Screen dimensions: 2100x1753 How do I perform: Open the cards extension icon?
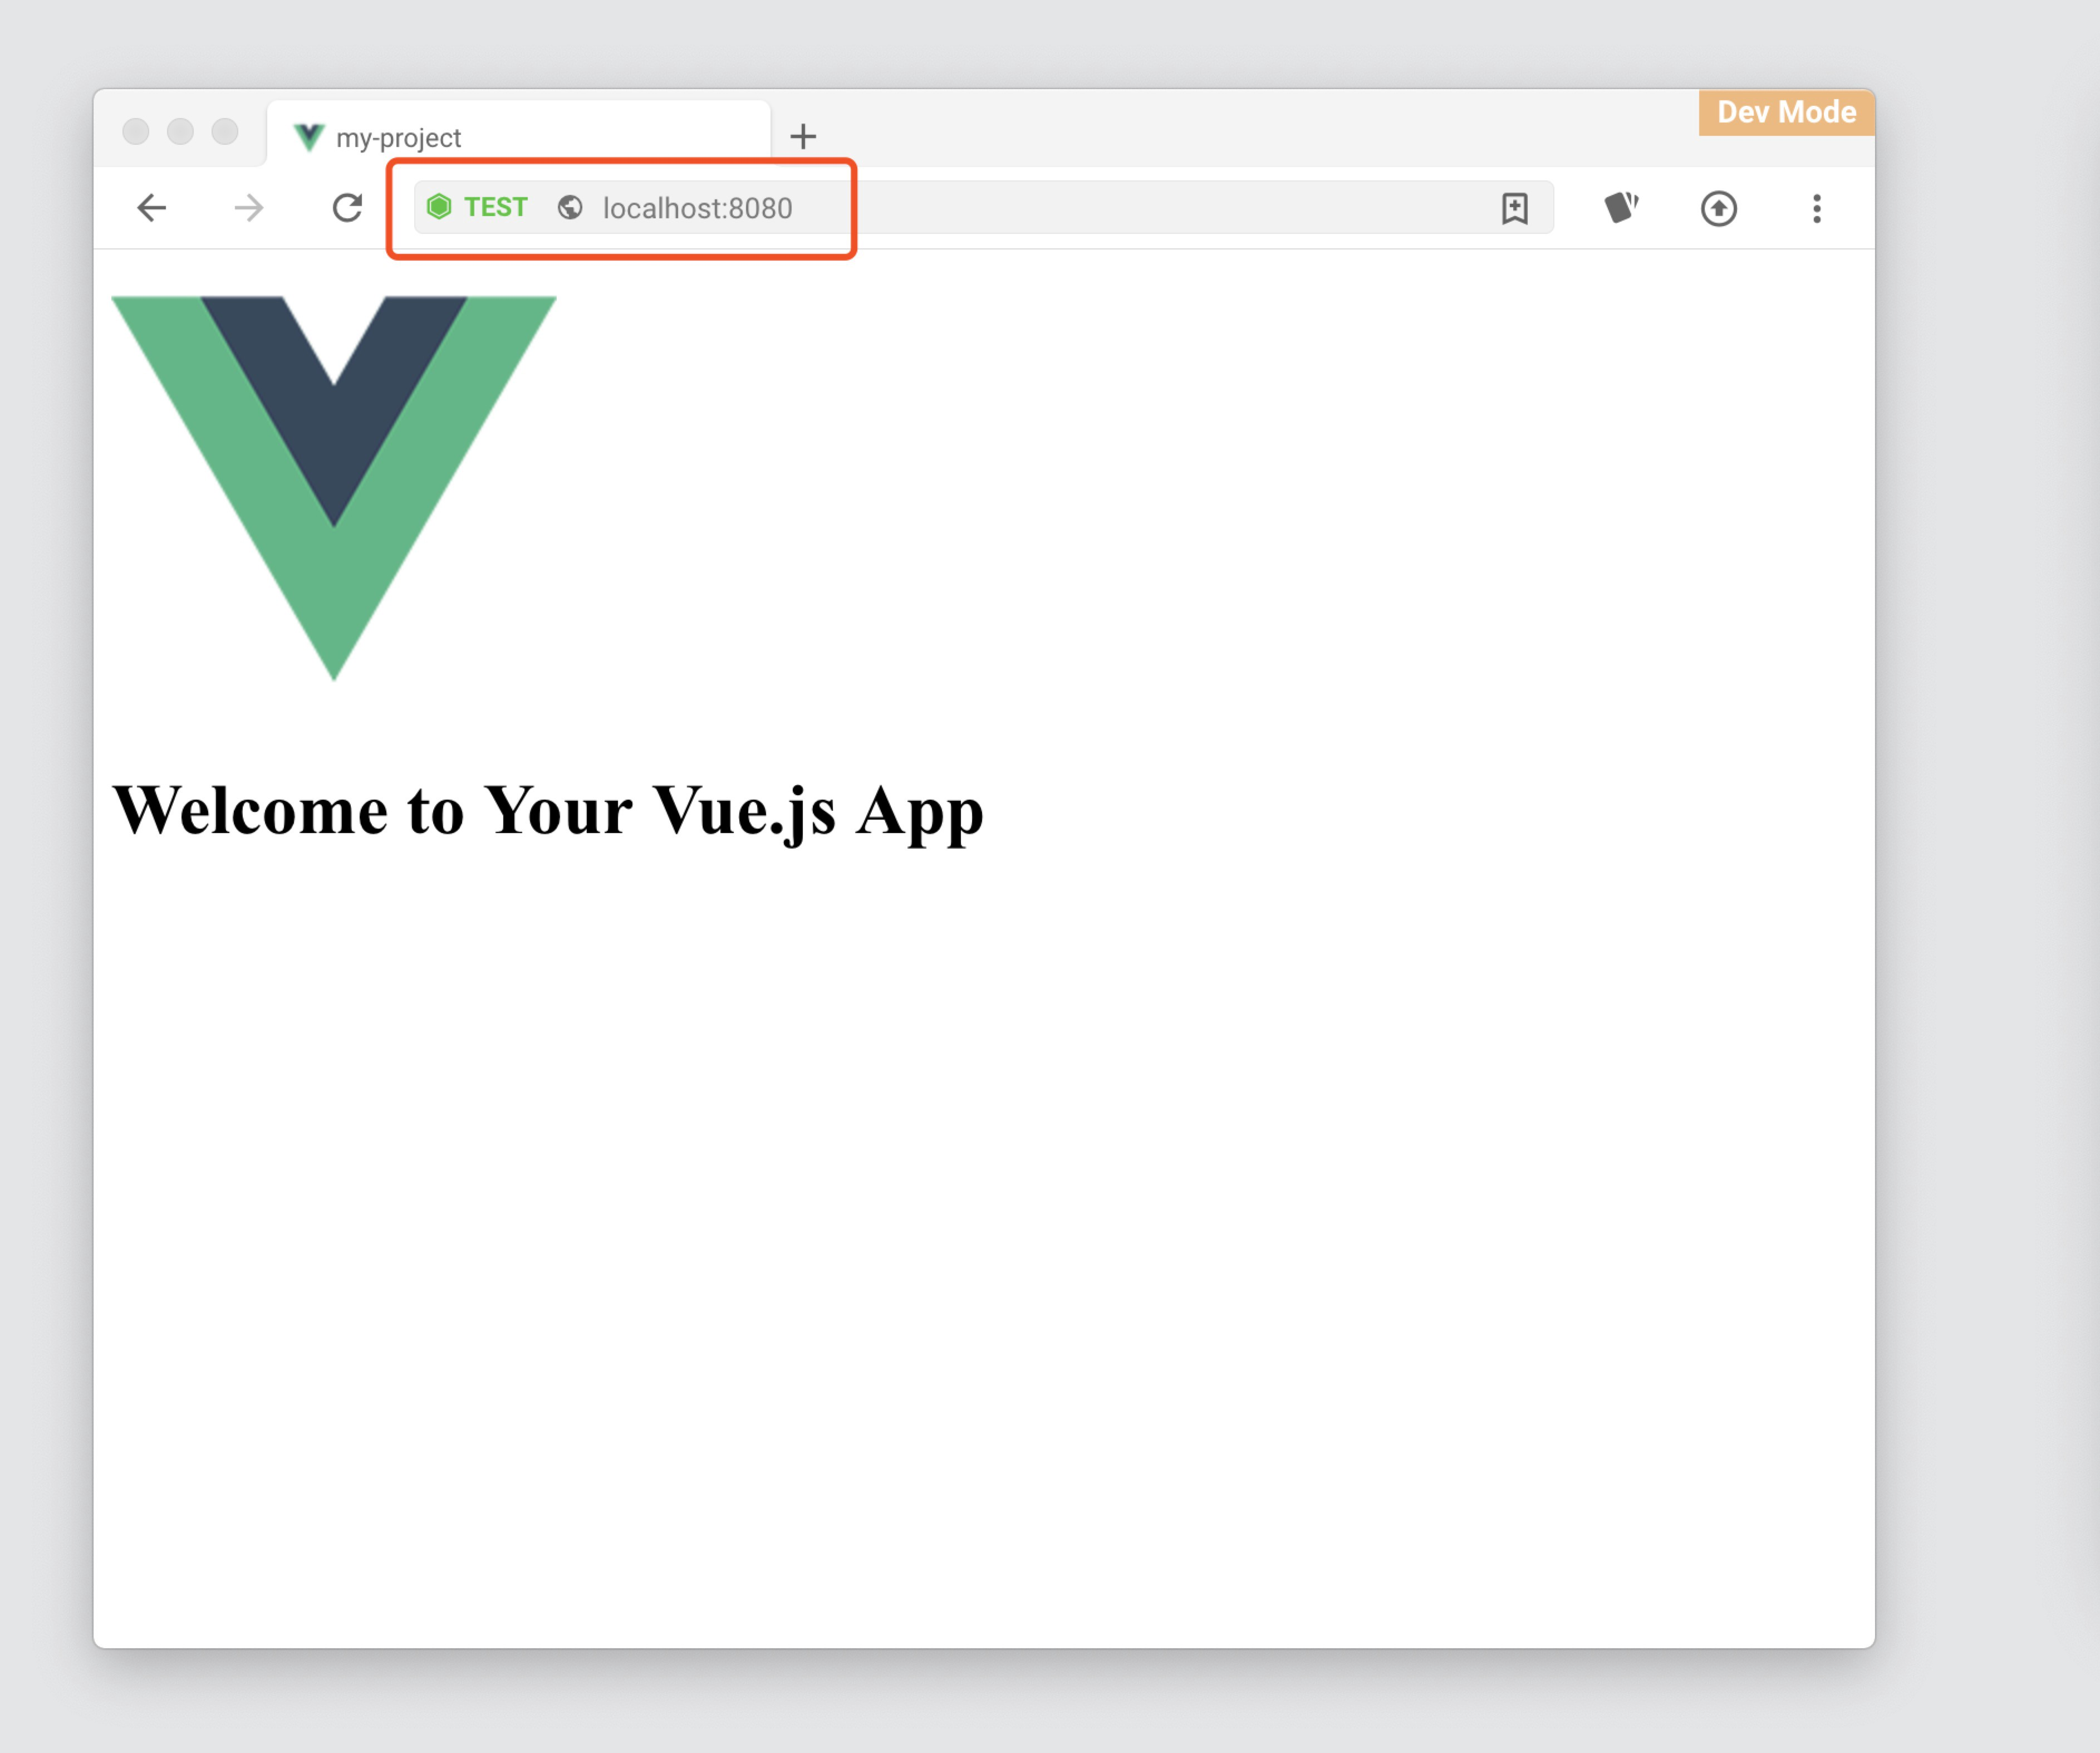pos(1621,207)
